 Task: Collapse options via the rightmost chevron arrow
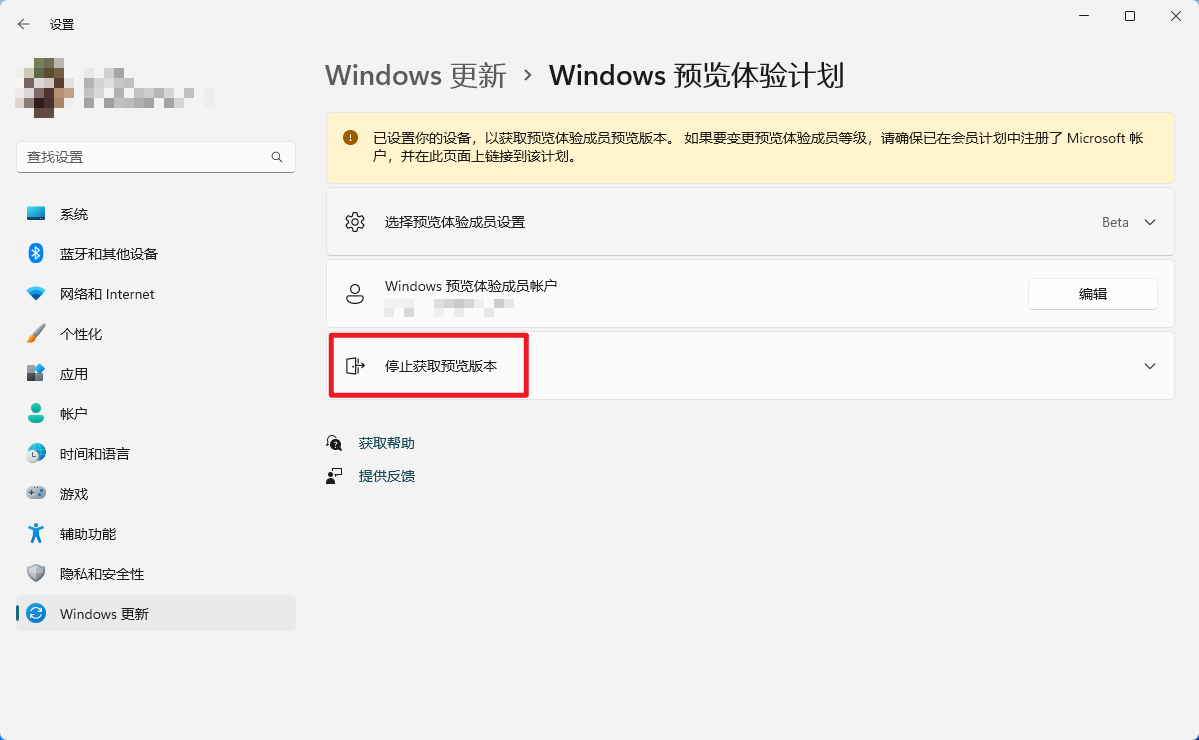tap(1148, 365)
